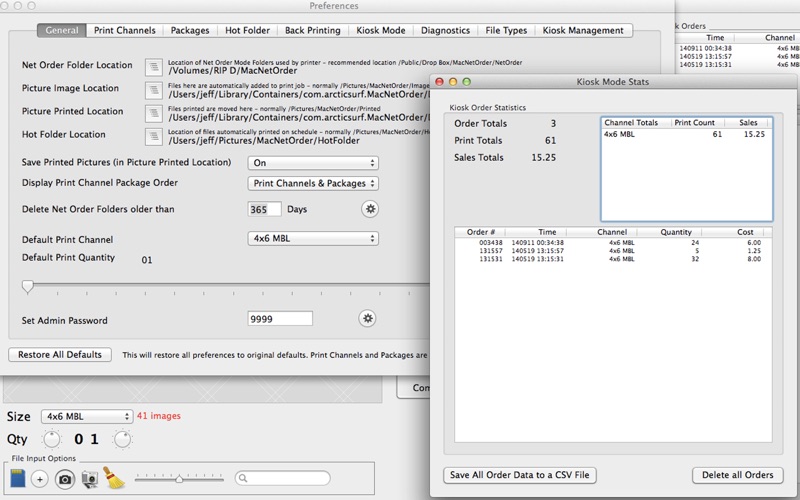Open the Save Printed Pictures dropdown
This screenshot has width=800, height=500.
(313, 163)
